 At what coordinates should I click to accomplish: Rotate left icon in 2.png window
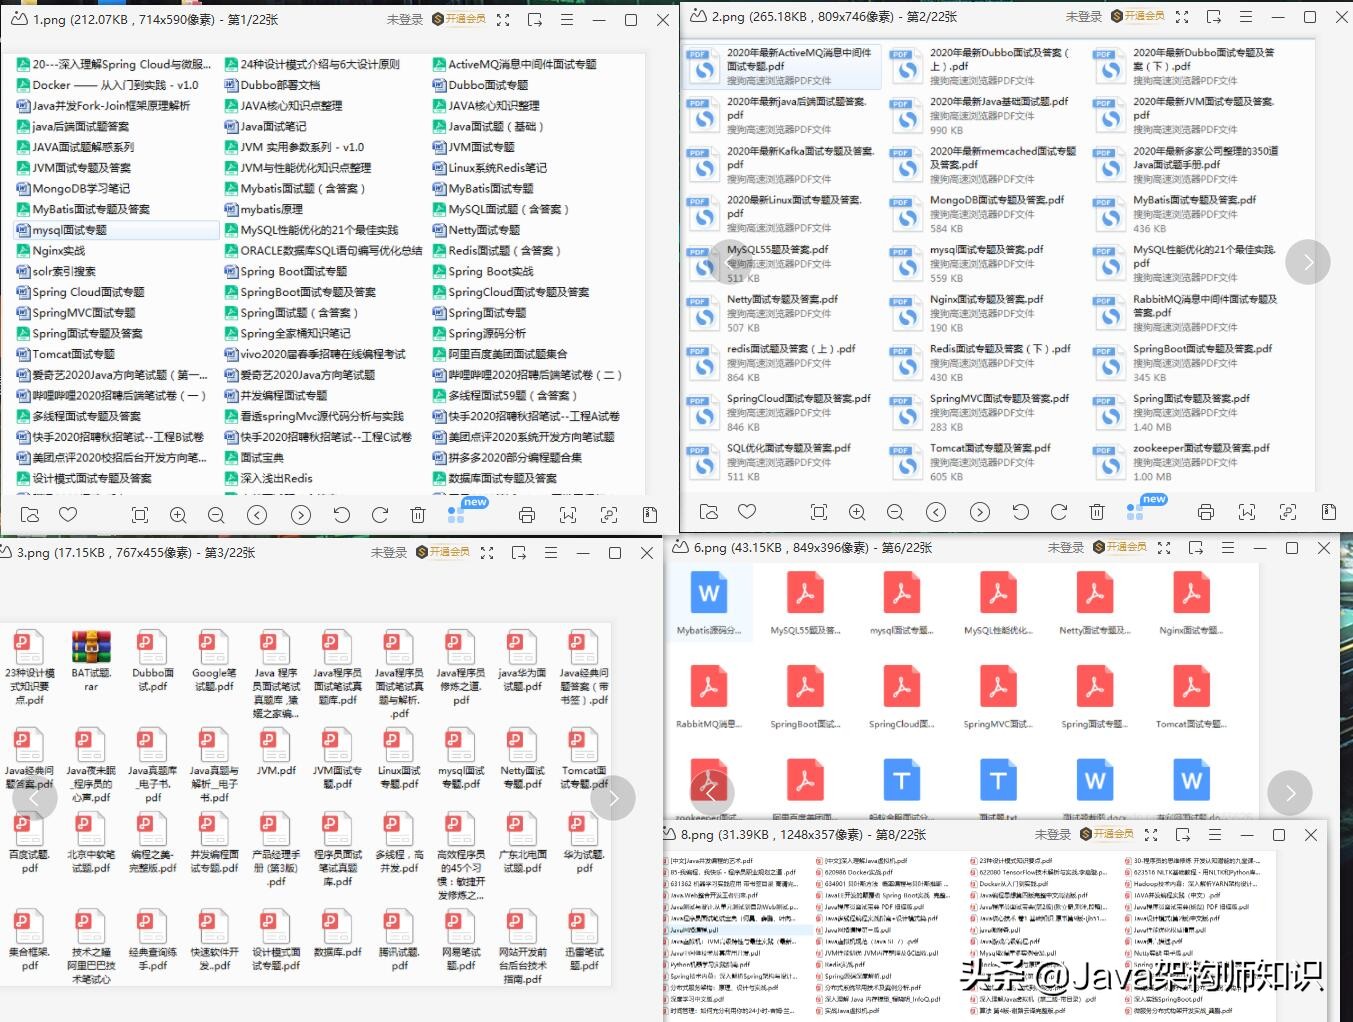[x=1020, y=512]
